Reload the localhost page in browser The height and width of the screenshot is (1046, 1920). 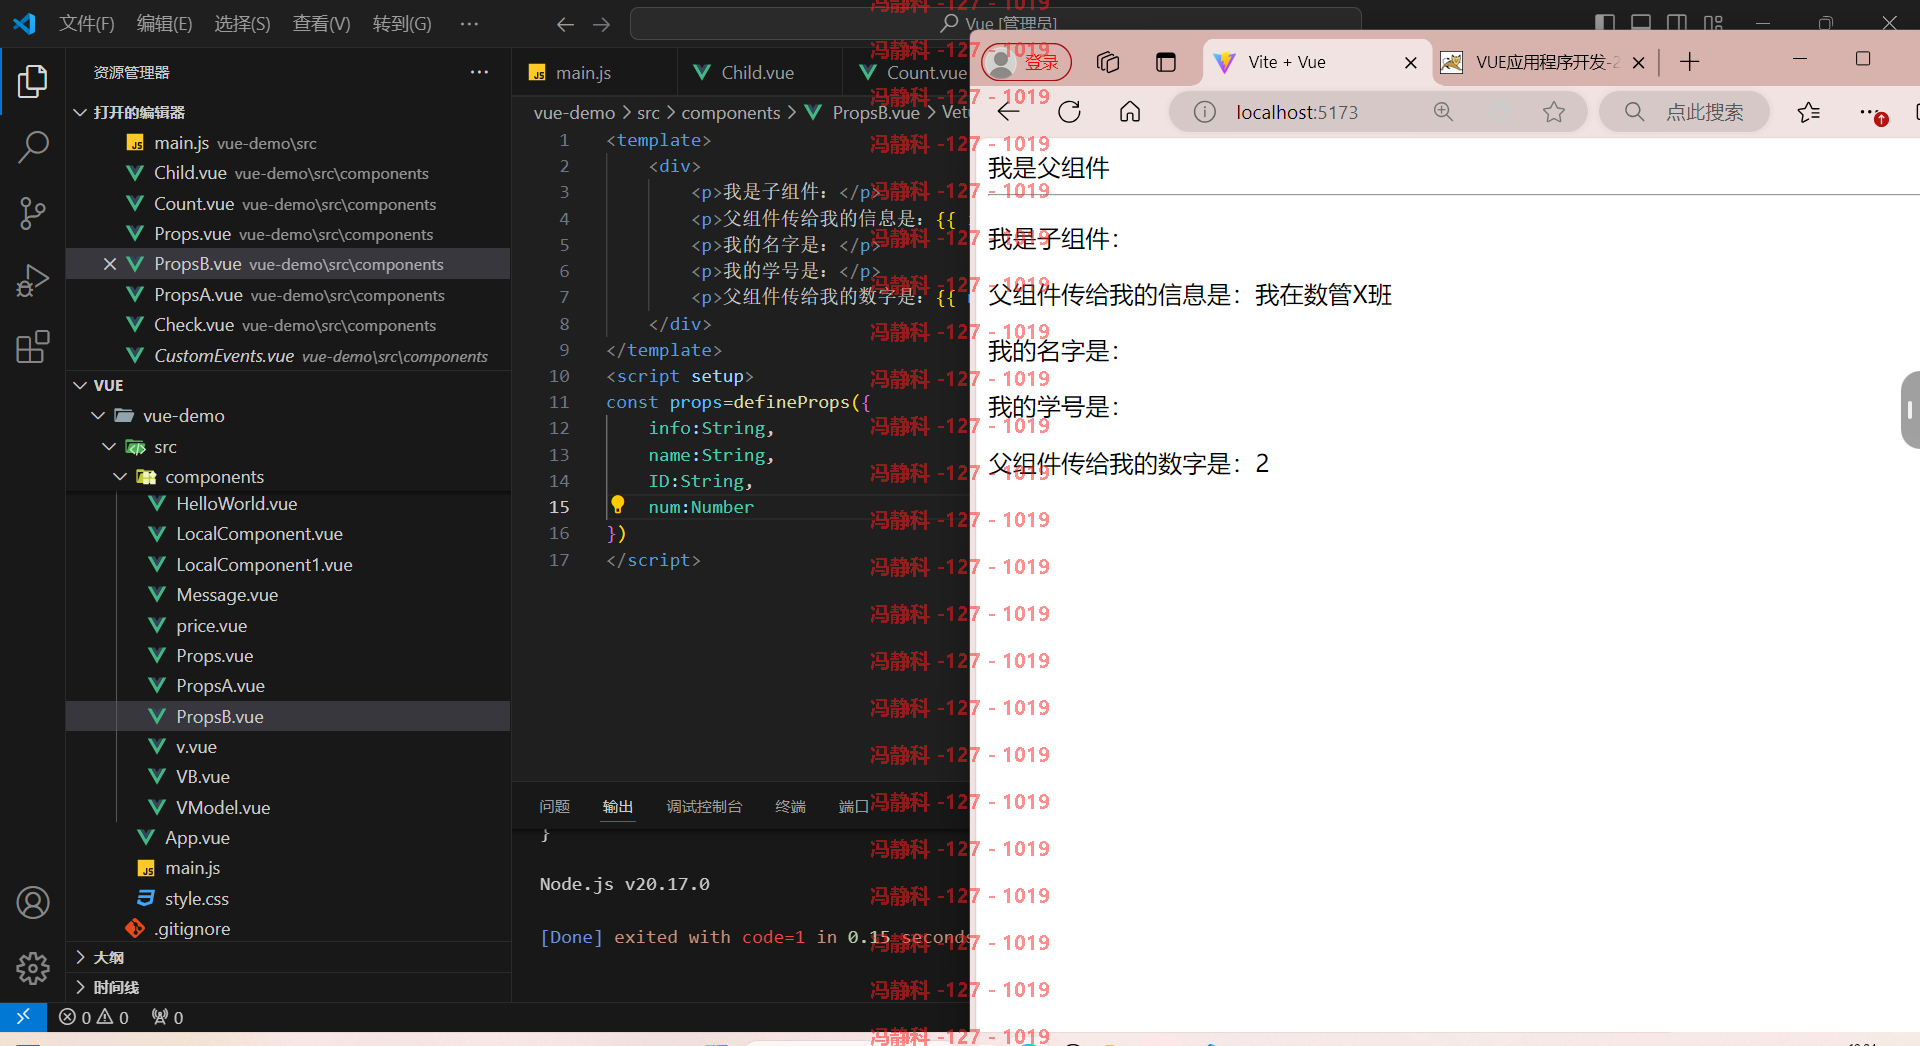click(x=1069, y=112)
